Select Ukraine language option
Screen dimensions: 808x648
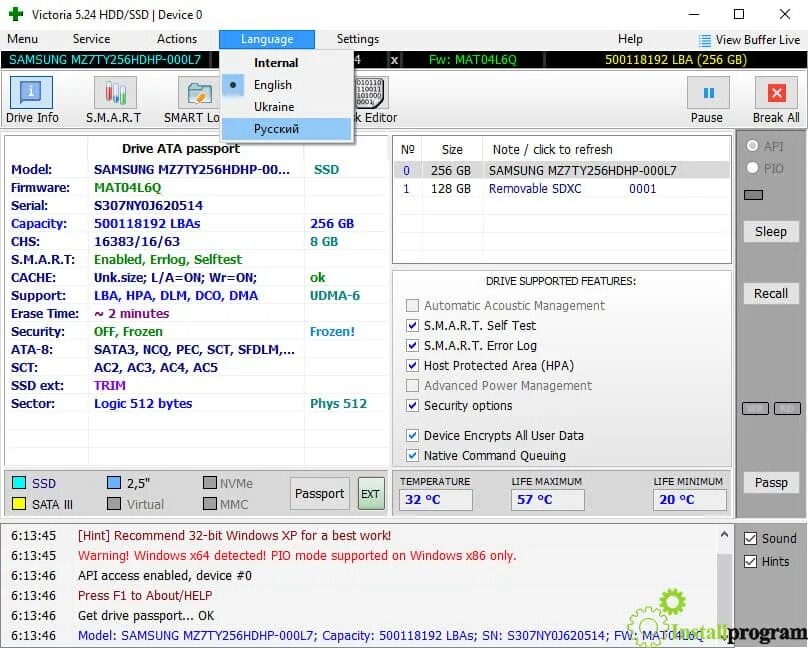[x=287, y=107]
